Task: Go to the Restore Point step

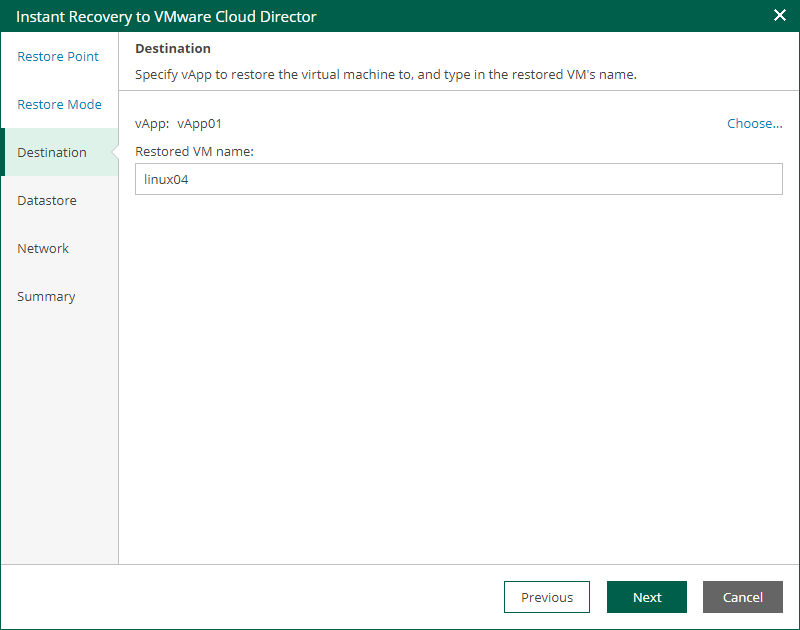Action: pos(58,56)
